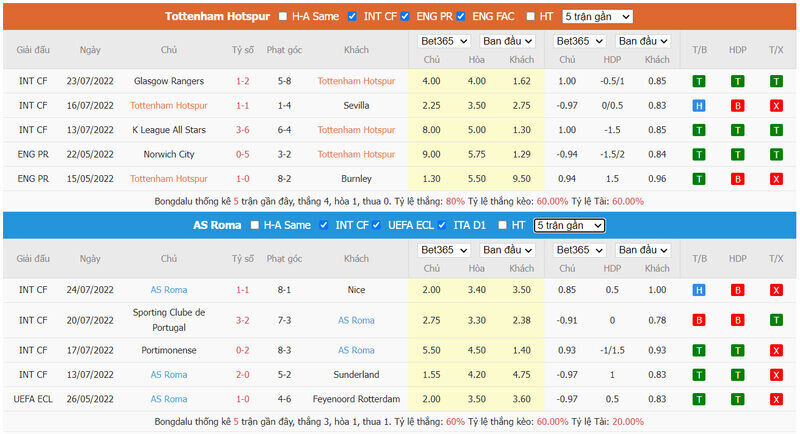Screen dimensions: 800x434
Task: Click red B HDP badge in Nice row
Action: [x=737, y=290]
